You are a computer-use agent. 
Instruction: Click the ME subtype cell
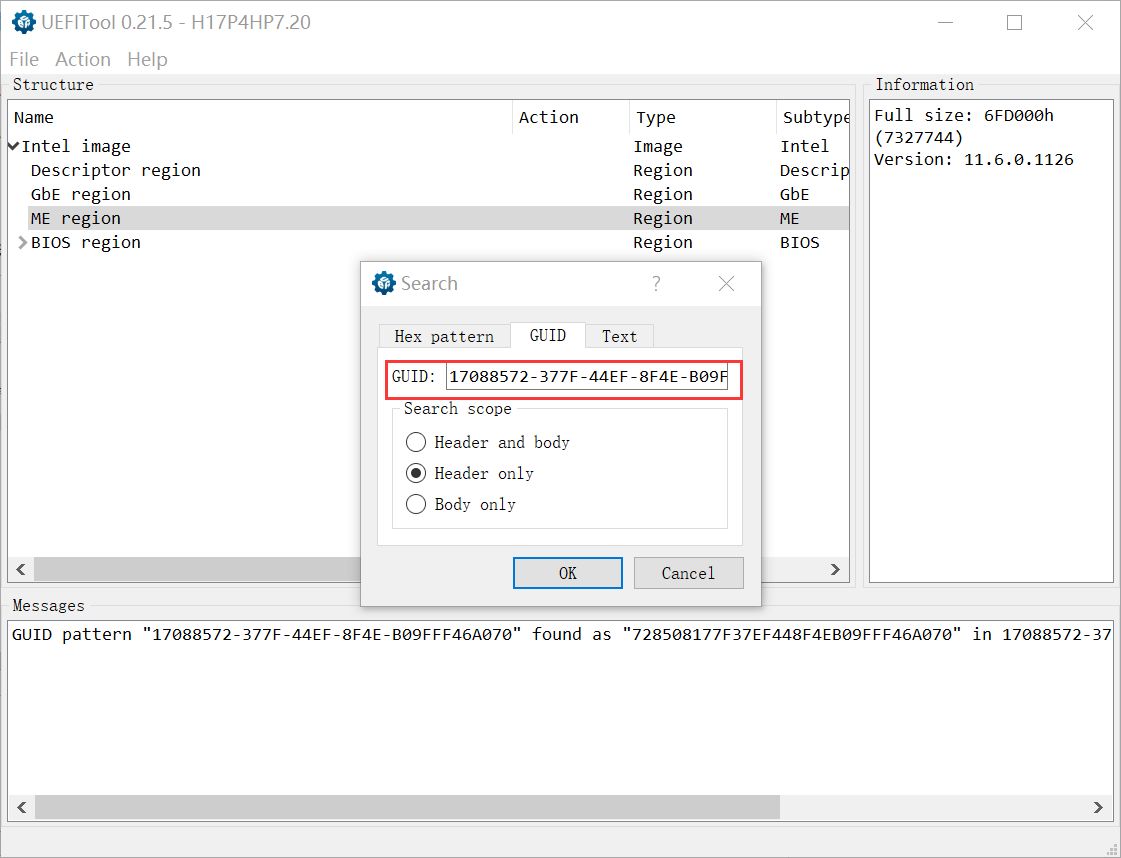(x=789, y=218)
